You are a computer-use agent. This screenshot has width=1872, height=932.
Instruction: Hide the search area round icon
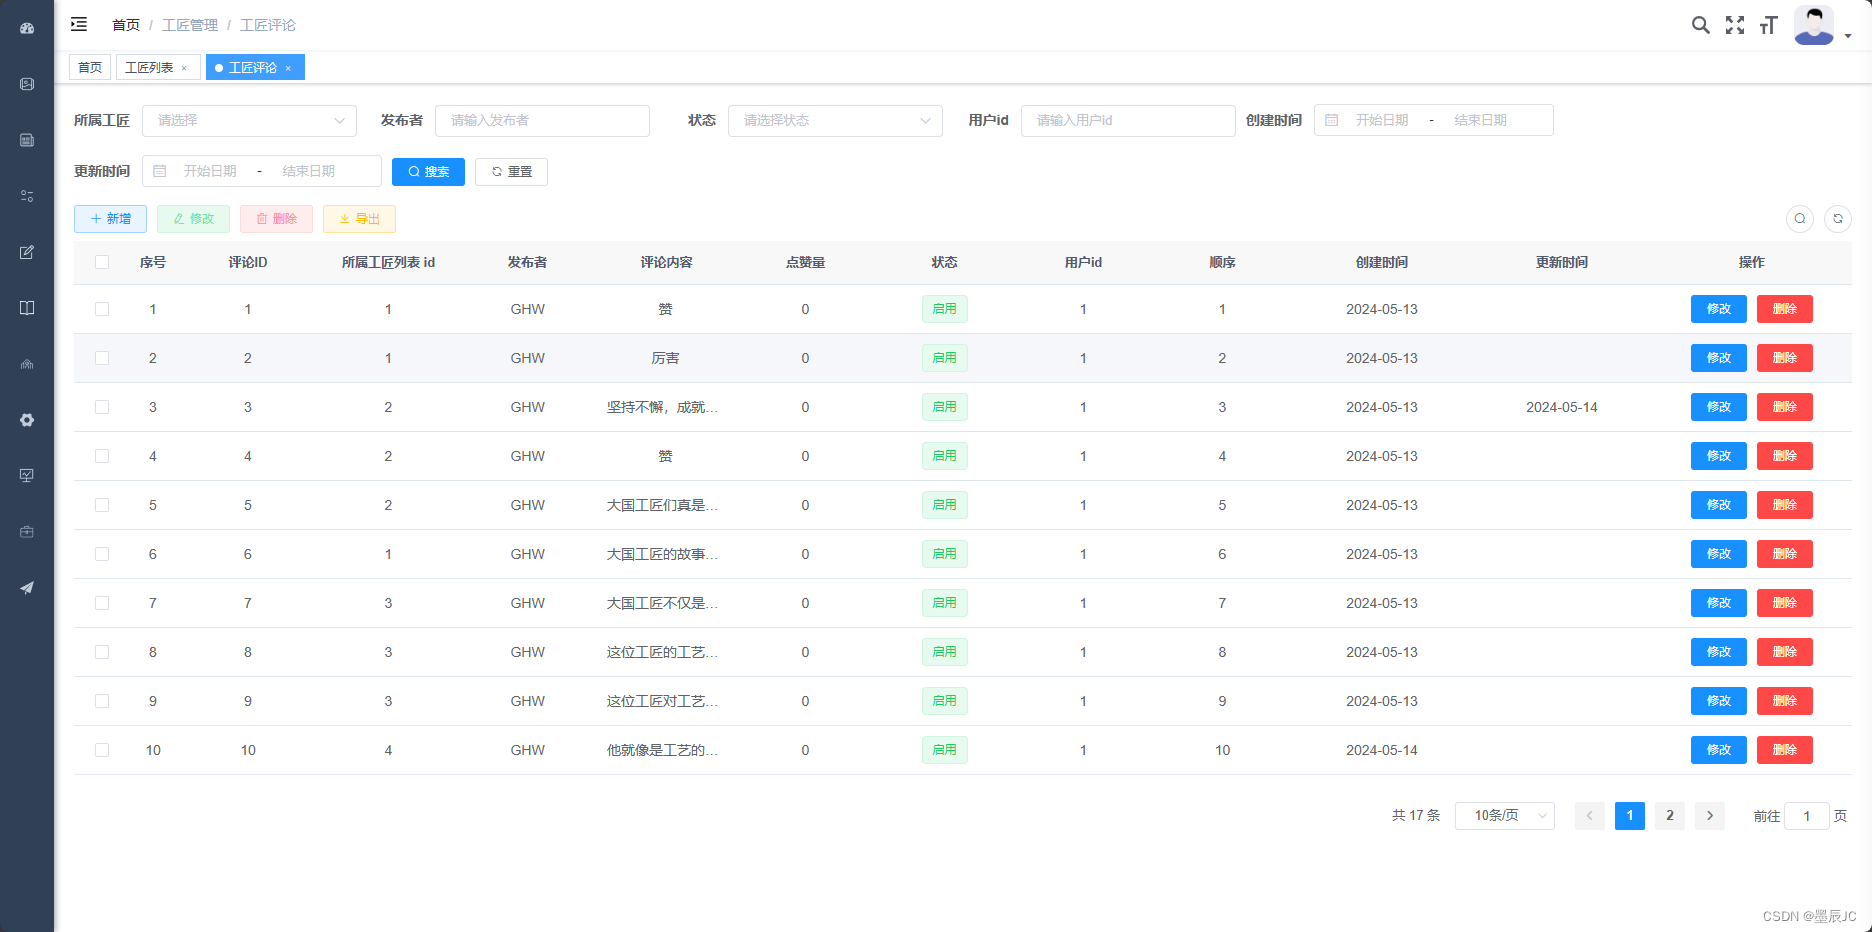click(x=1800, y=219)
